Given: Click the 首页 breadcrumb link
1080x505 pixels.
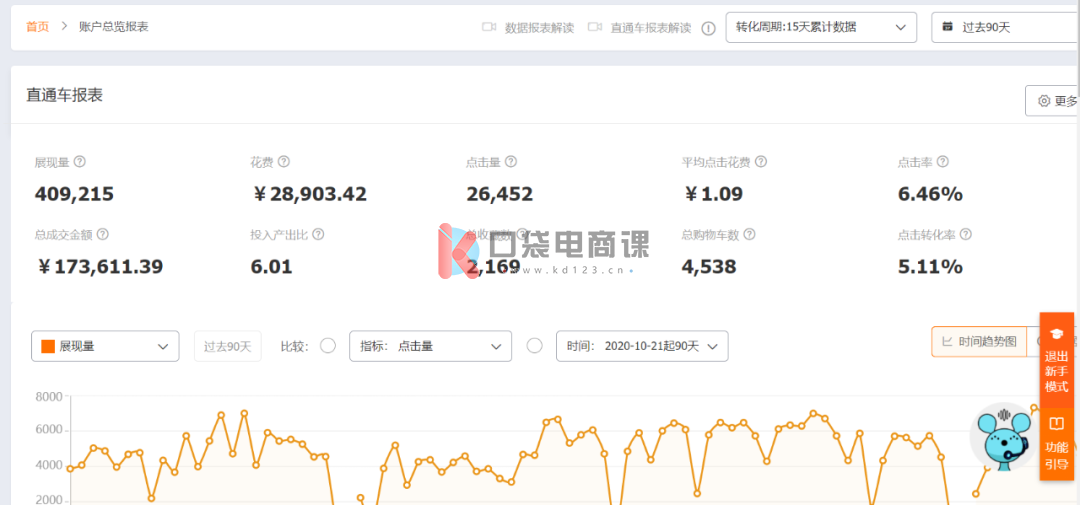Looking at the screenshot, I should (x=38, y=27).
